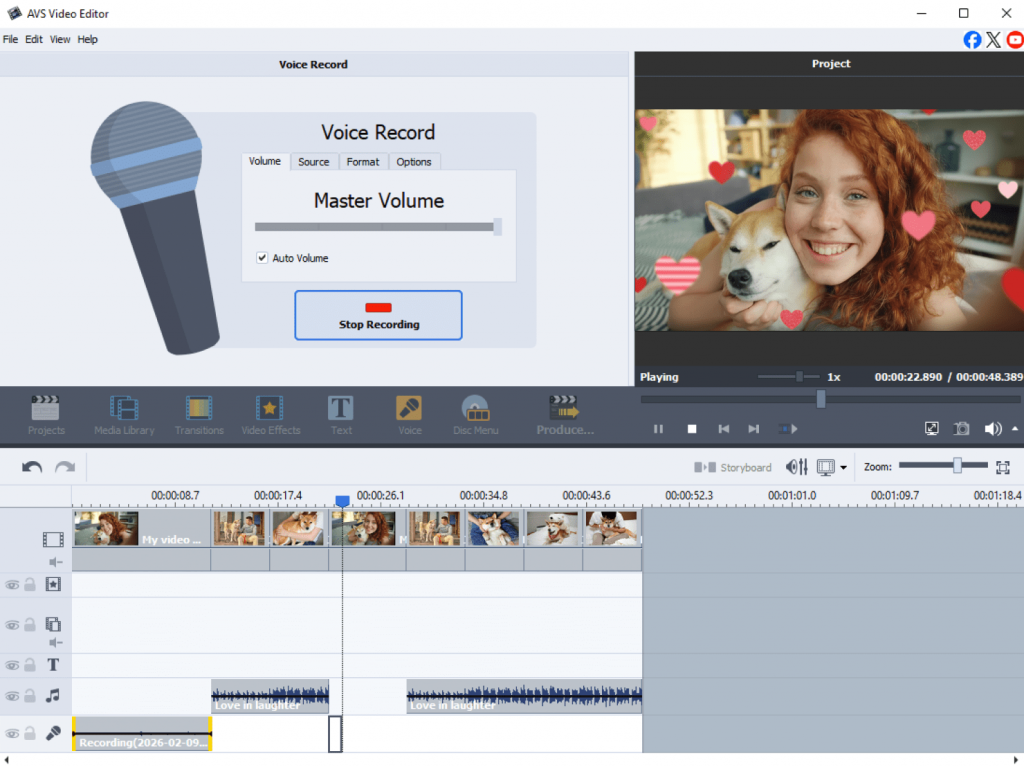Screen dimensions: 1024x767
Task: Click the Master Volume slider handle
Action: 497,227
